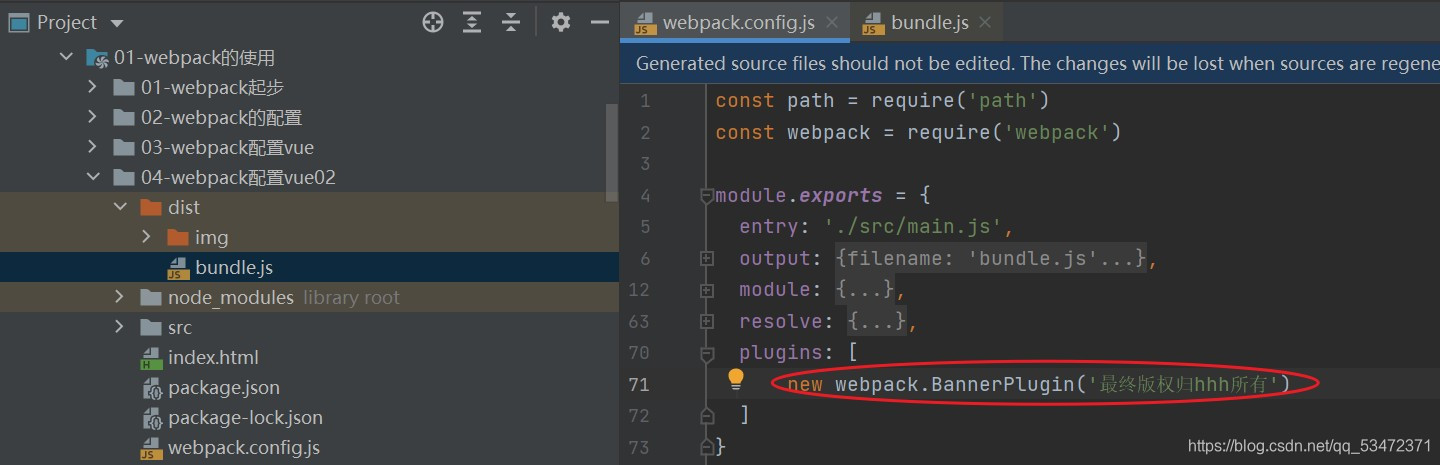The height and width of the screenshot is (465, 1440).
Task: Open the Project view dropdown
Action: [117, 23]
